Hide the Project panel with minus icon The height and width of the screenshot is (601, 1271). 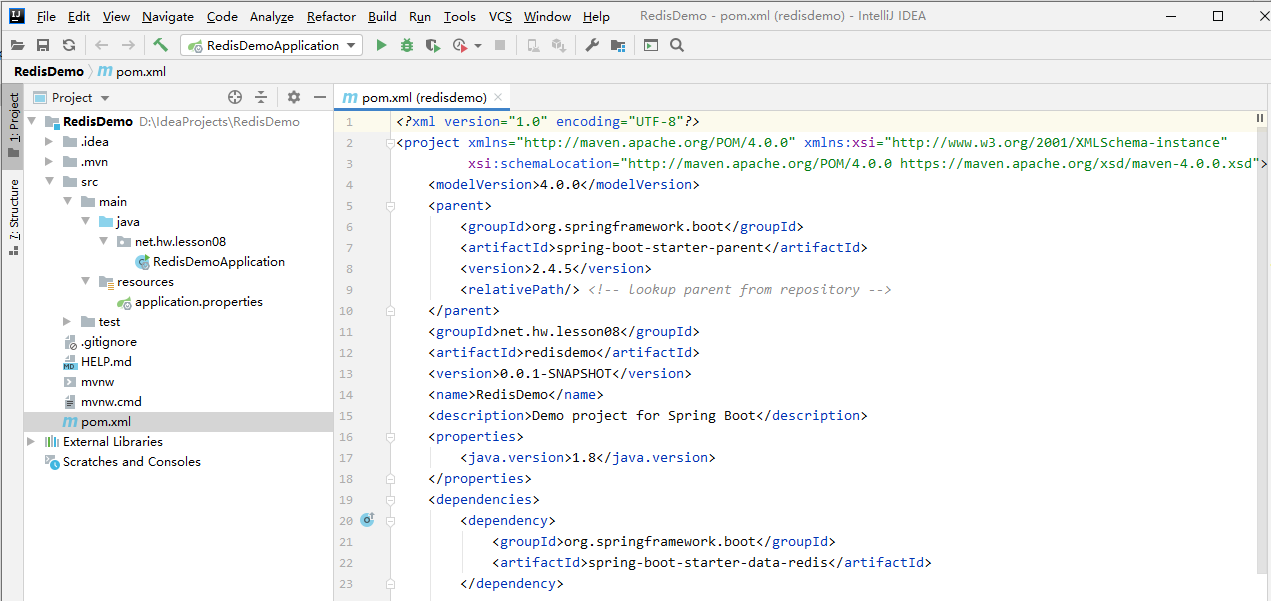(x=320, y=97)
